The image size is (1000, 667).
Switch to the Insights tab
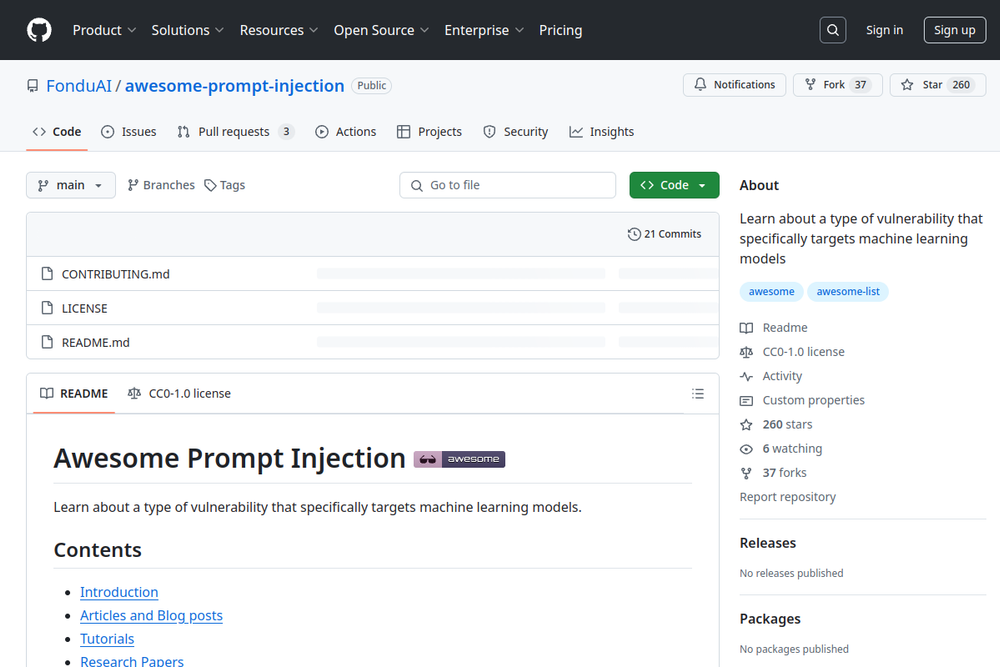click(x=601, y=131)
